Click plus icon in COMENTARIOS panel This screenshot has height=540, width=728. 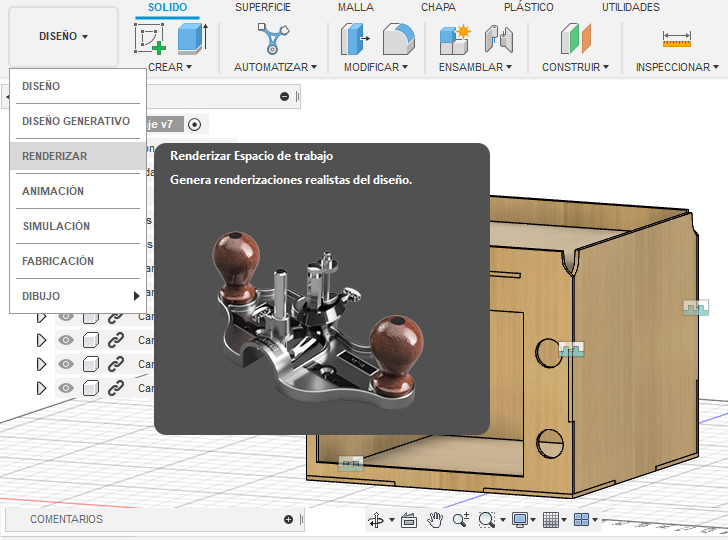(288, 519)
